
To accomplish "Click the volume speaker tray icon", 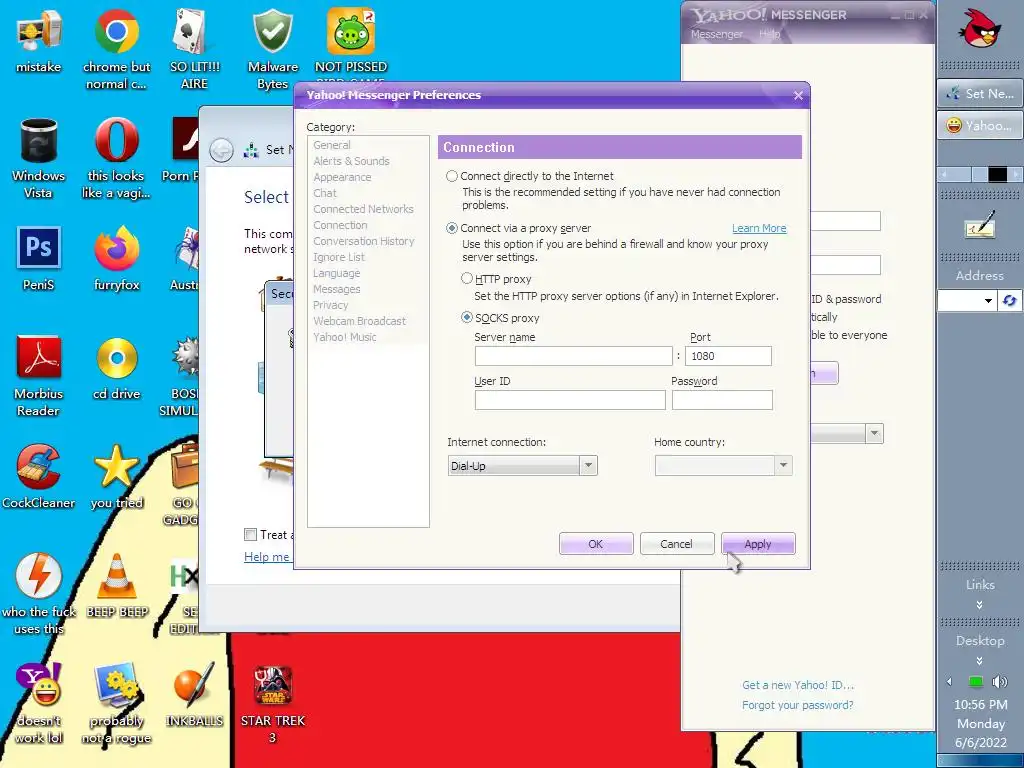I will 999,682.
